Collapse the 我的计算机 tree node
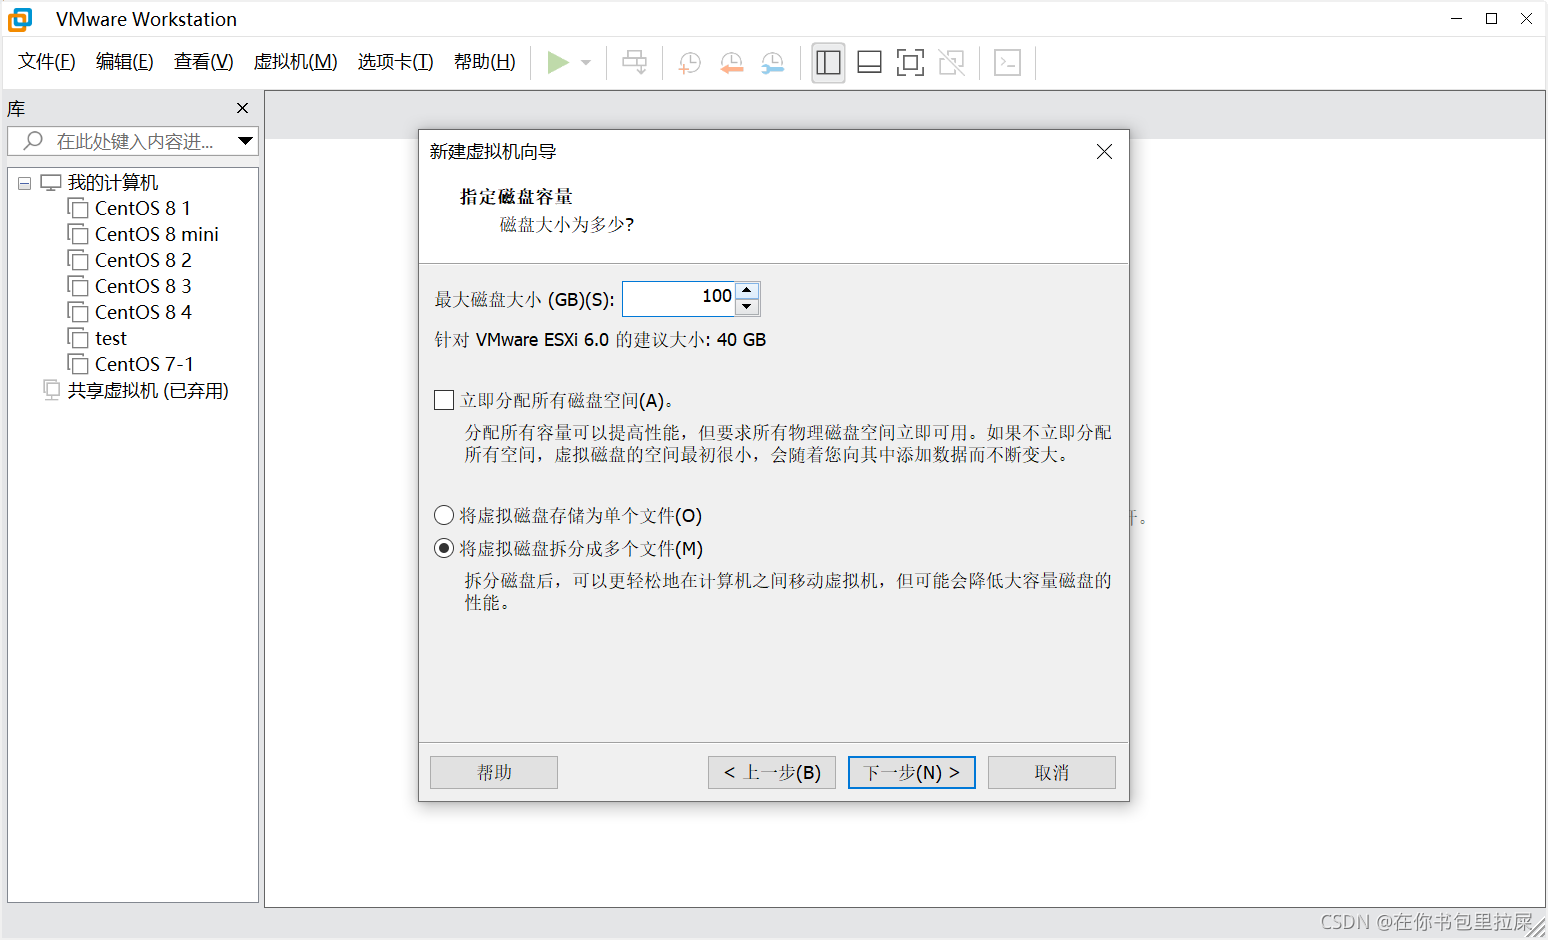The width and height of the screenshot is (1548, 940). tap(24, 182)
